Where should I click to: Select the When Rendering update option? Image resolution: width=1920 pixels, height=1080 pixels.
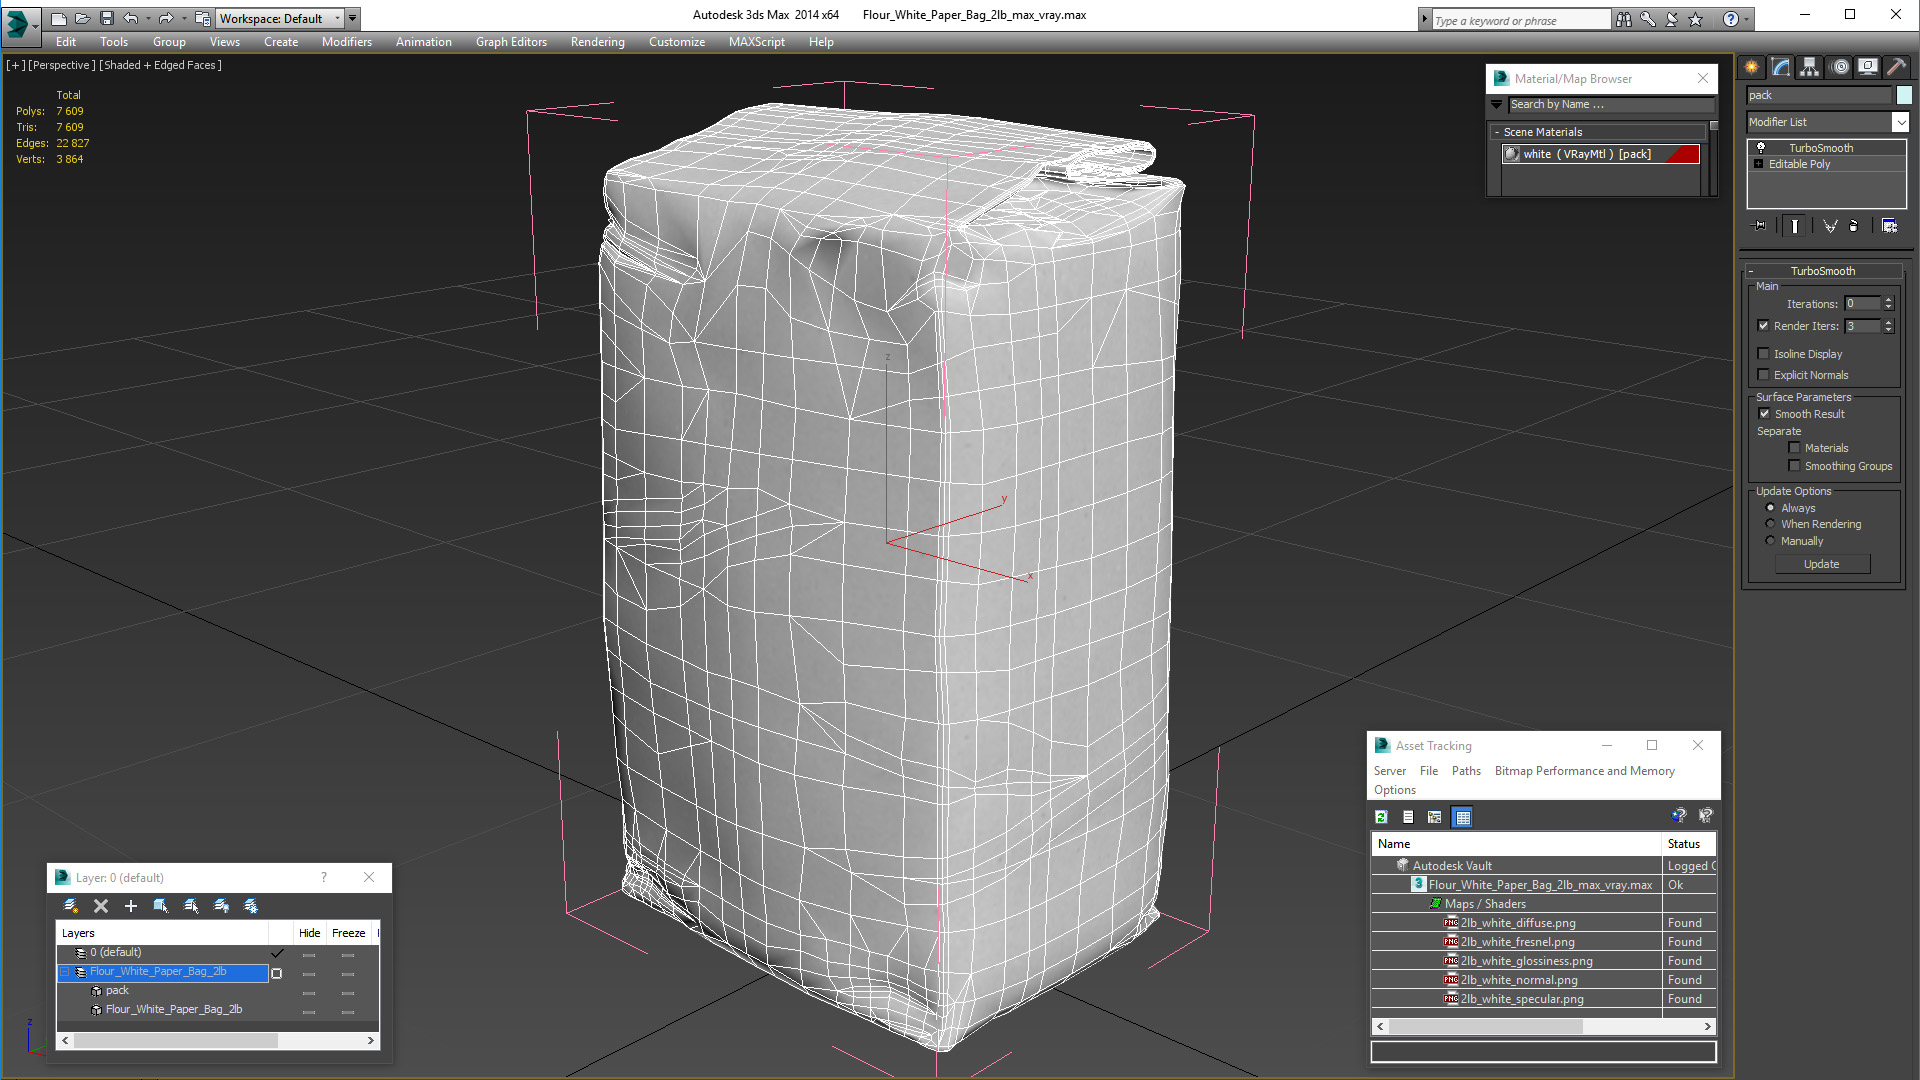[x=1770, y=524]
